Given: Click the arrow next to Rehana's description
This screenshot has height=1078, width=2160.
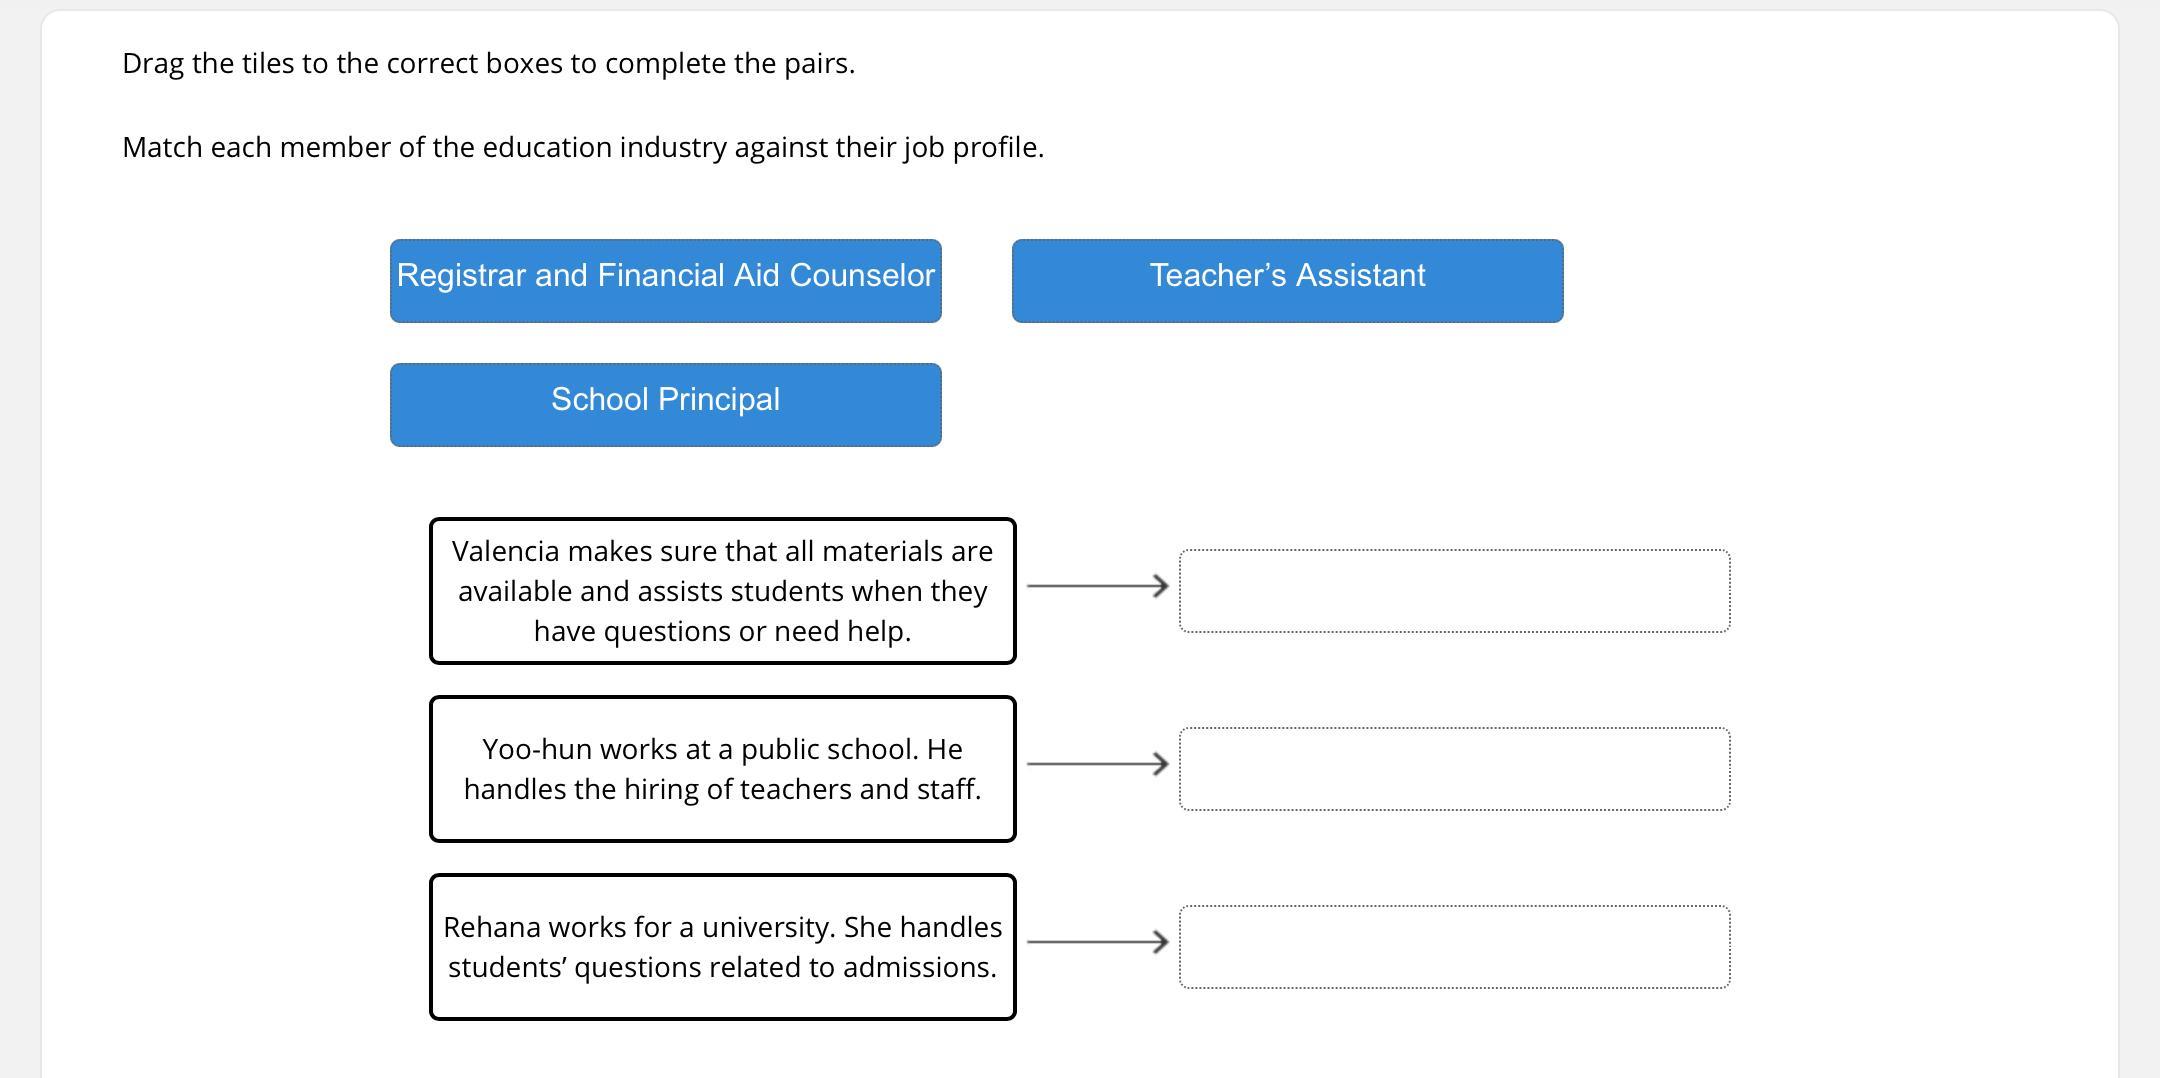Looking at the screenshot, I should click(1097, 942).
